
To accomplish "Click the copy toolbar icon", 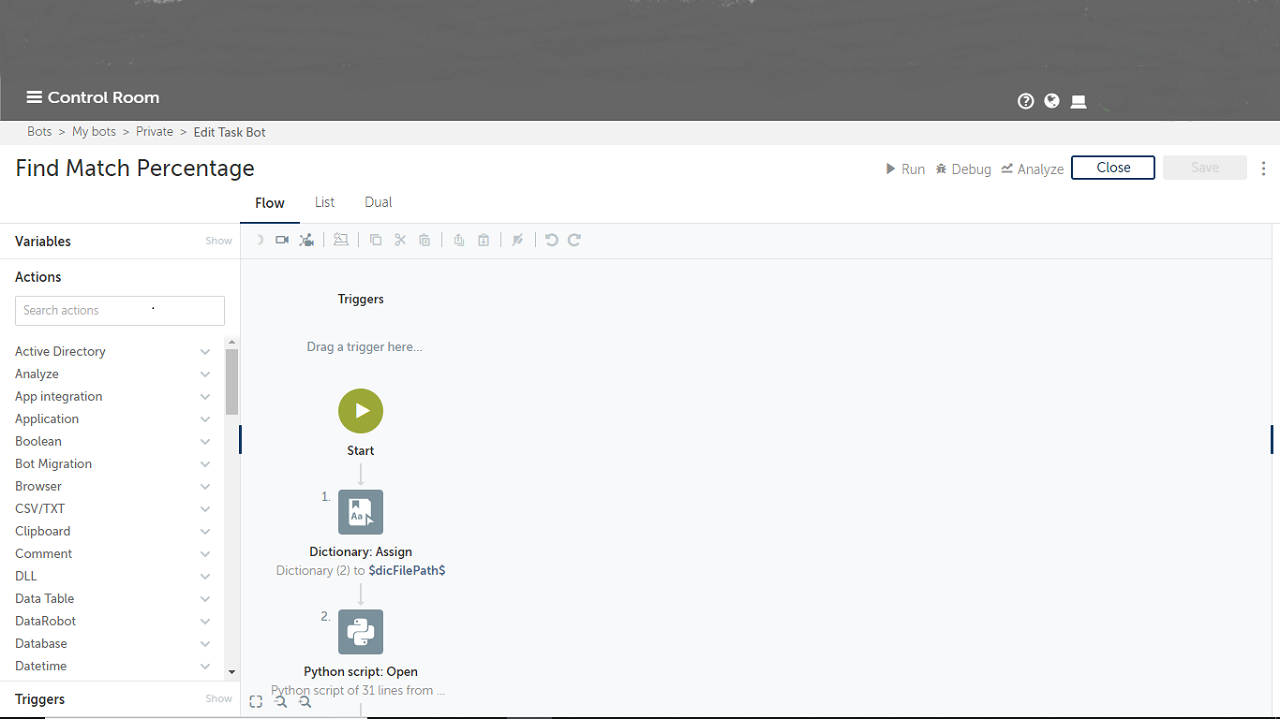I will pyautogui.click(x=376, y=240).
